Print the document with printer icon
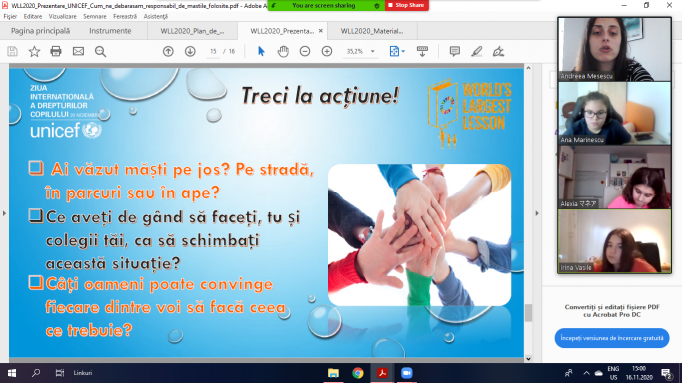The image size is (682, 383). (x=56, y=51)
